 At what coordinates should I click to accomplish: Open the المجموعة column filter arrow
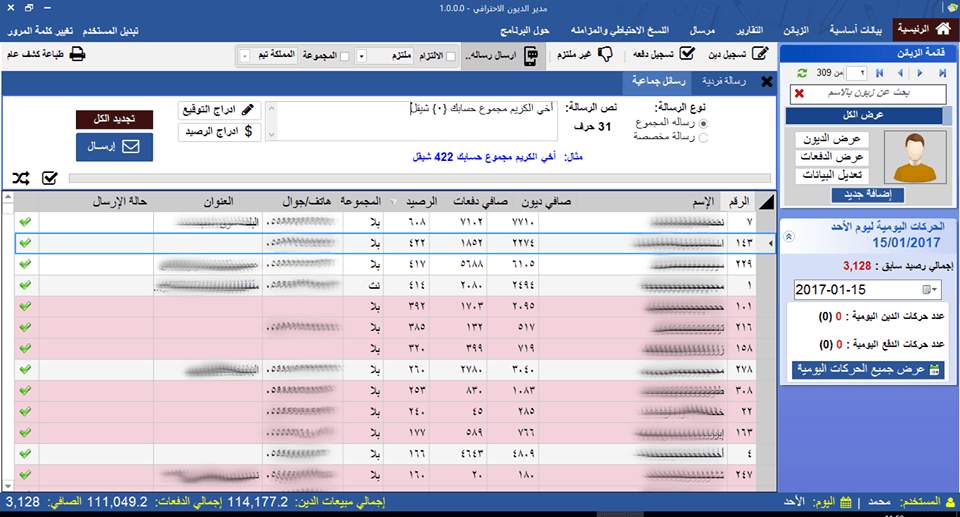point(393,202)
